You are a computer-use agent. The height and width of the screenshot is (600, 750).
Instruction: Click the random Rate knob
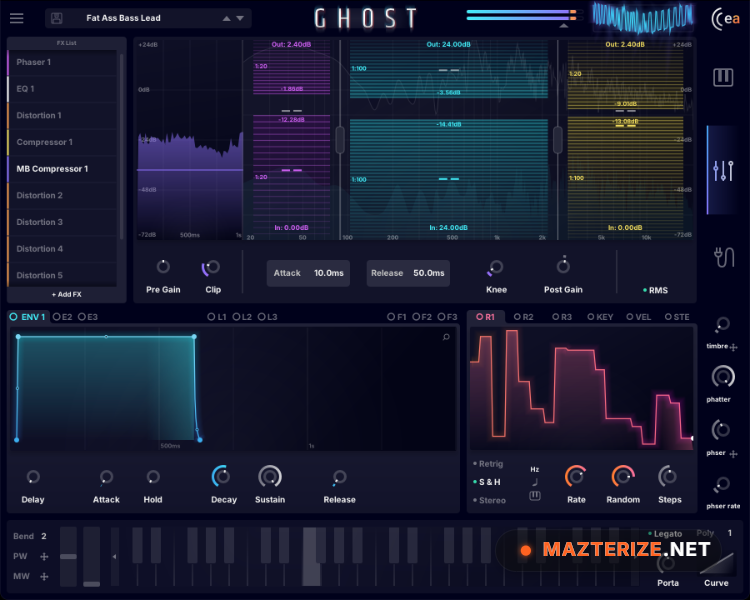coord(576,477)
